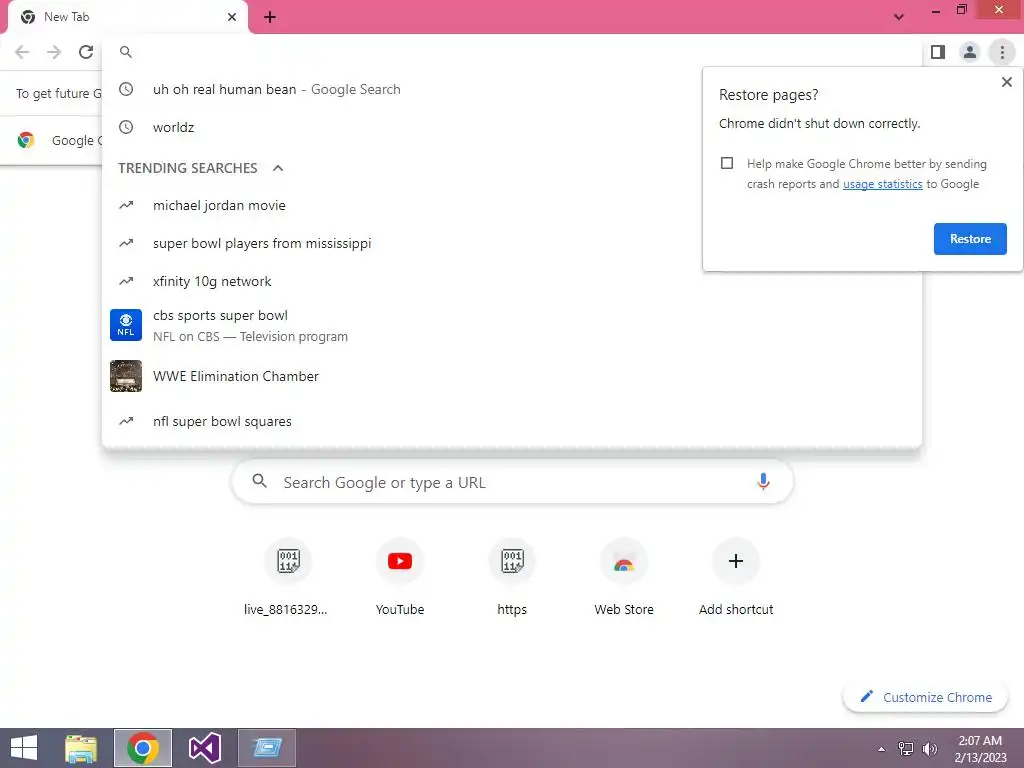Collapse the Trending Searches section
1024x768 pixels.
278,168
